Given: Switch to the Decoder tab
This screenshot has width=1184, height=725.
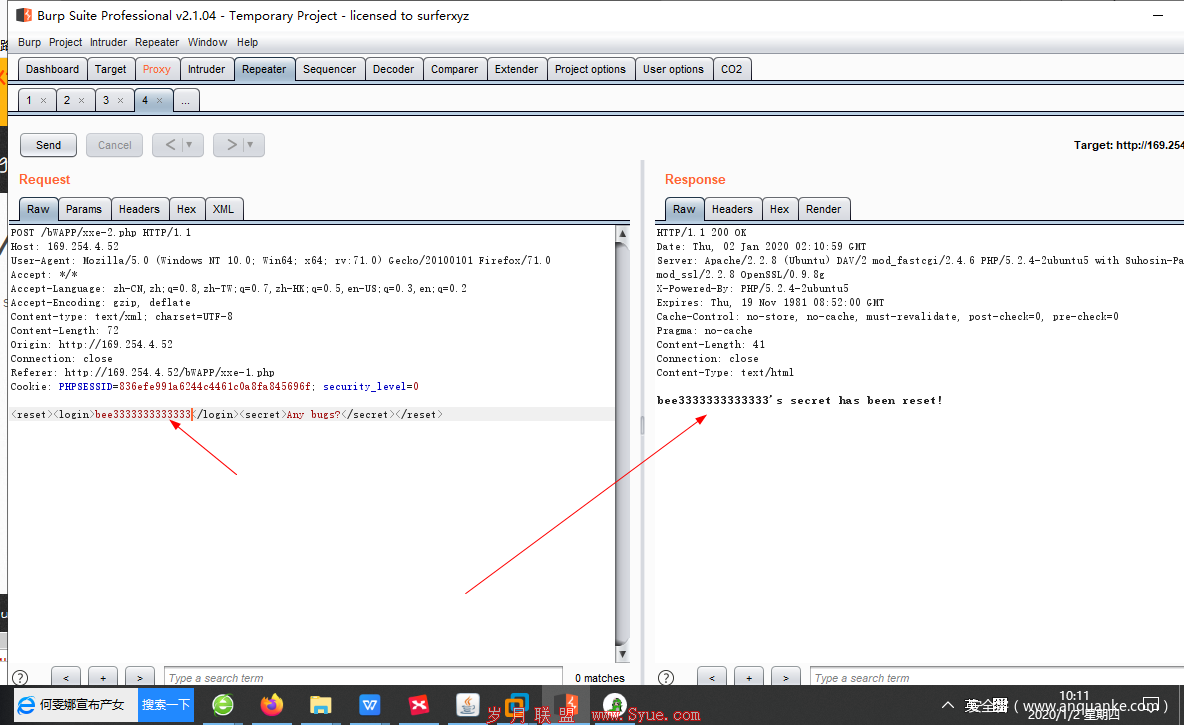Looking at the screenshot, I should (x=393, y=69).
